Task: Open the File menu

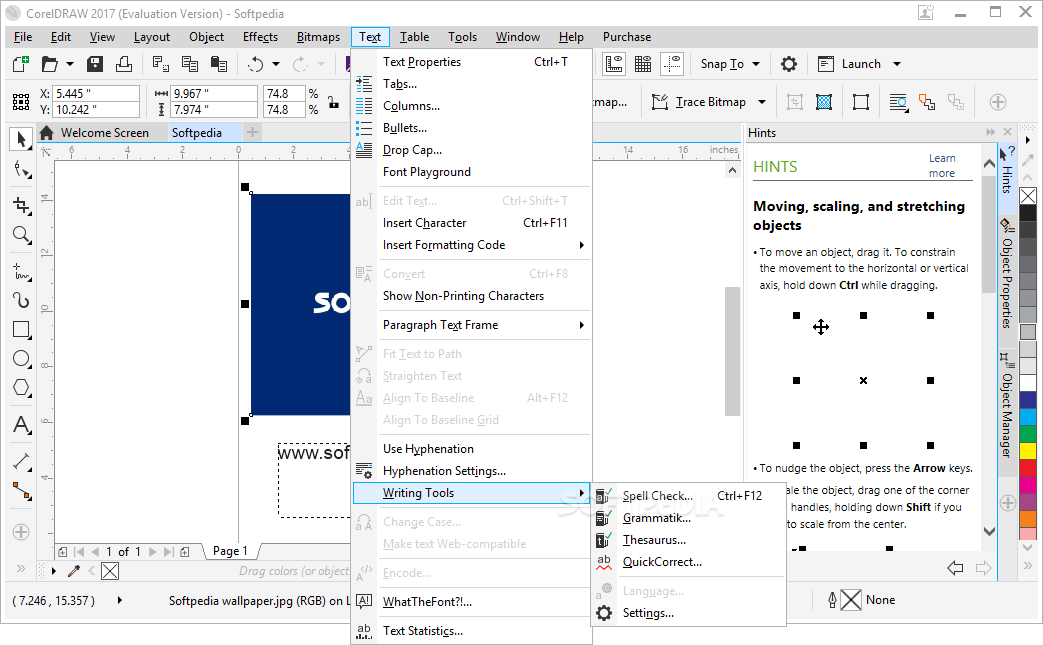Action: [23, 37]
